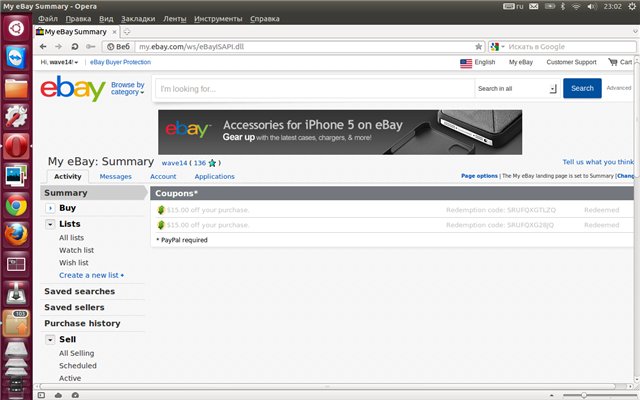Open Browse by category dropdown
The height and width of the screenshot is (400, 640).
[128, 88]
